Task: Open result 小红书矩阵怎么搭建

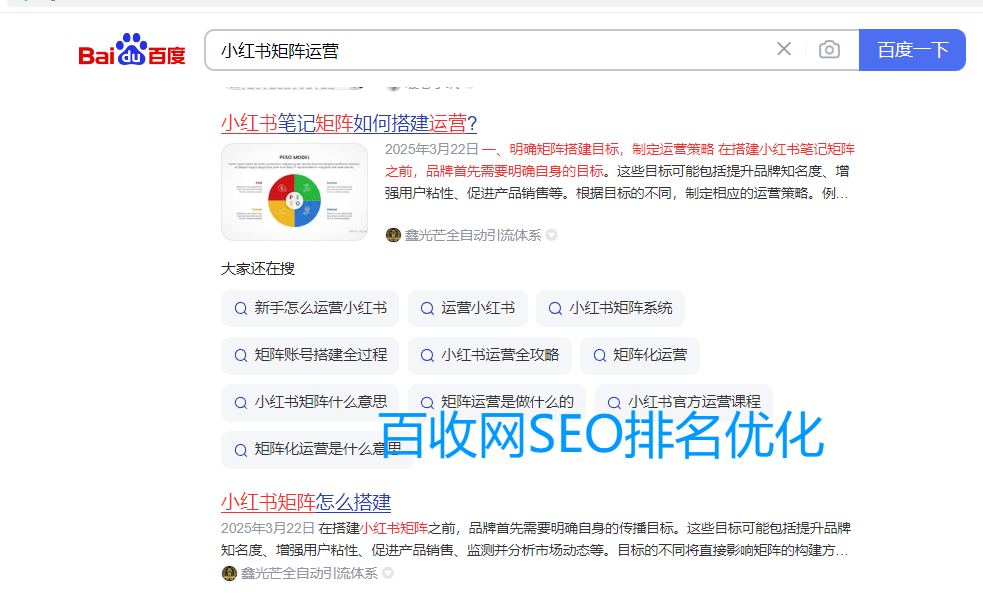Action: click(x=306, y=502)
